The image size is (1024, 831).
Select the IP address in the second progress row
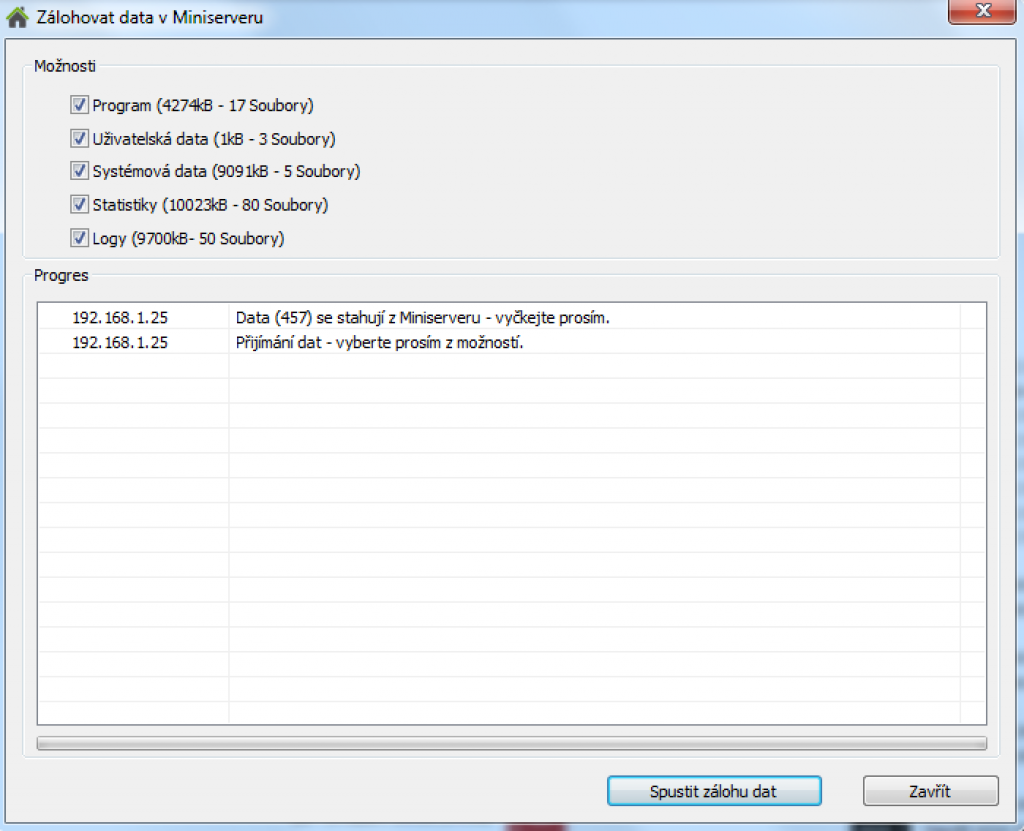click(120, 342)
